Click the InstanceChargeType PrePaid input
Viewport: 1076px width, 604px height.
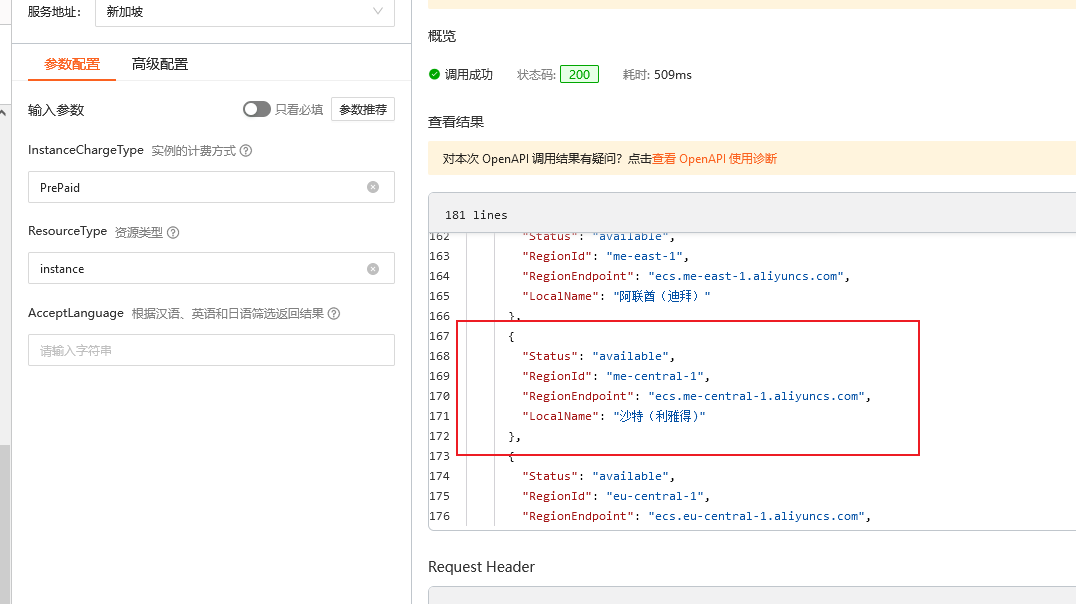200,187
